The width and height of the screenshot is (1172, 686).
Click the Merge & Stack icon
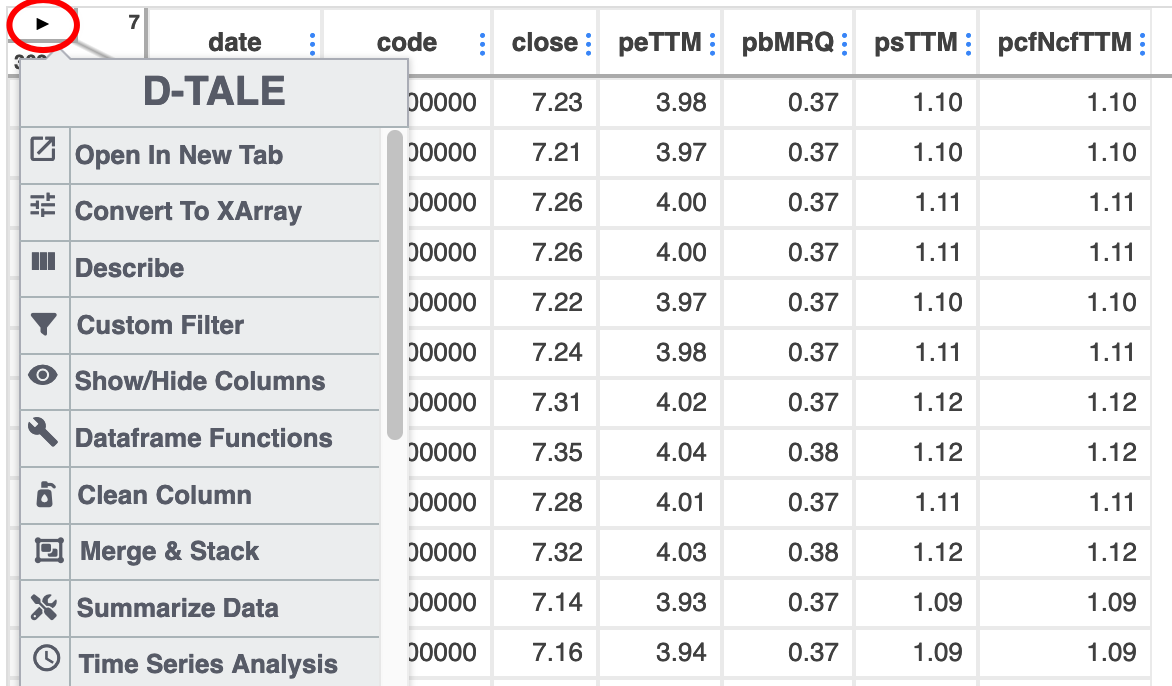pos(48,550)
